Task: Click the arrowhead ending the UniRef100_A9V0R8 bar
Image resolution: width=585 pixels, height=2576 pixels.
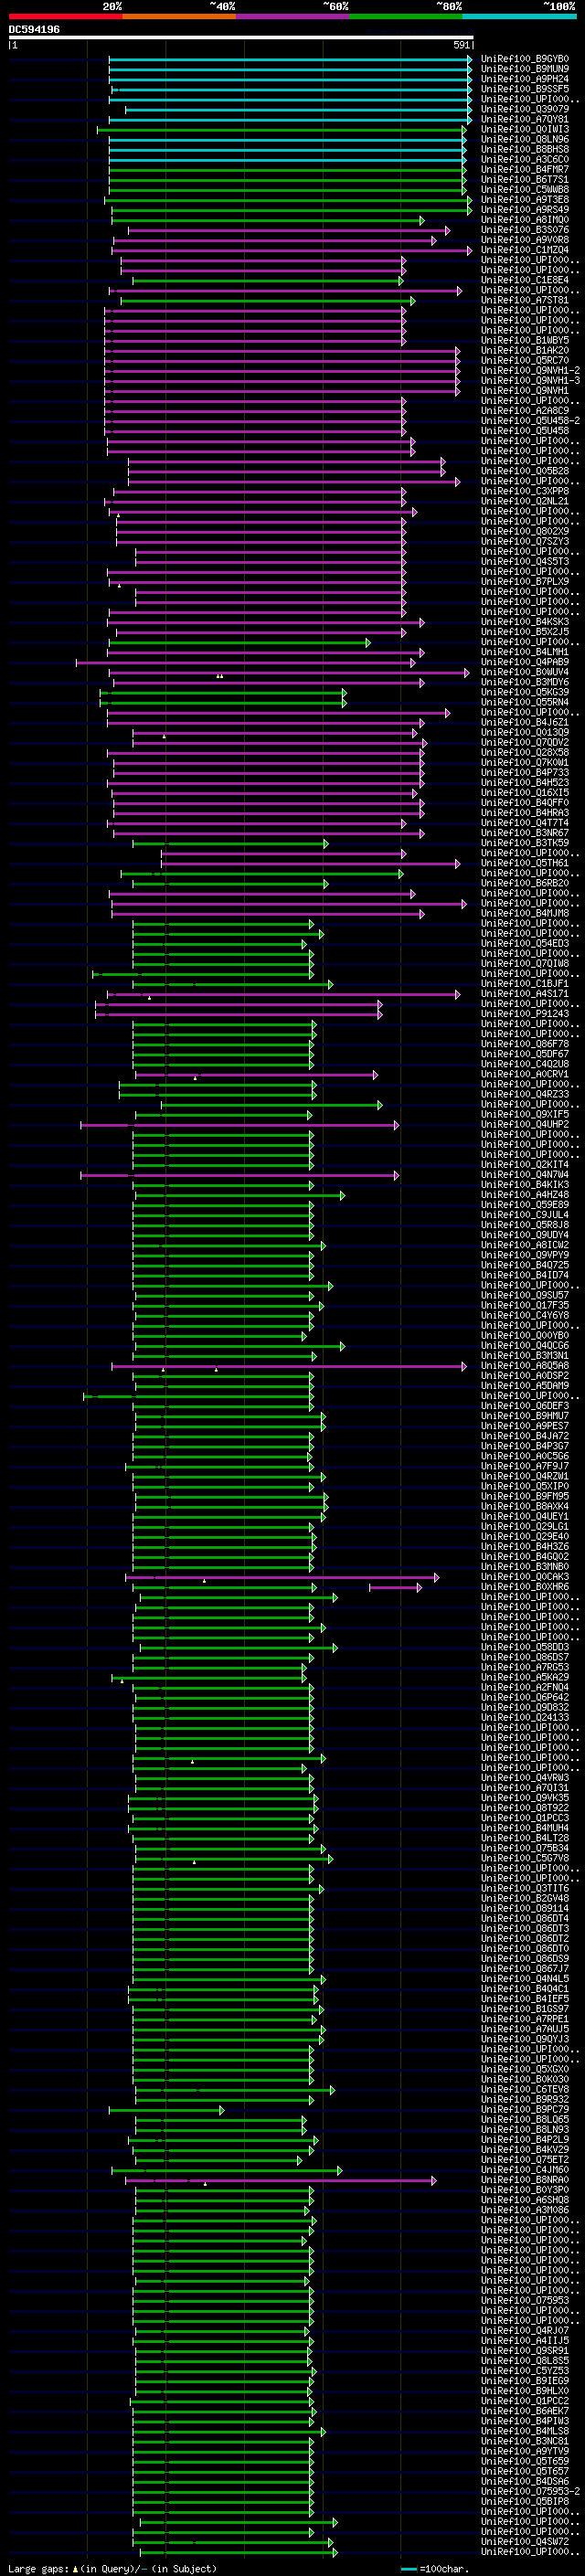Action: pyautogui.click(x=434, y=241)
